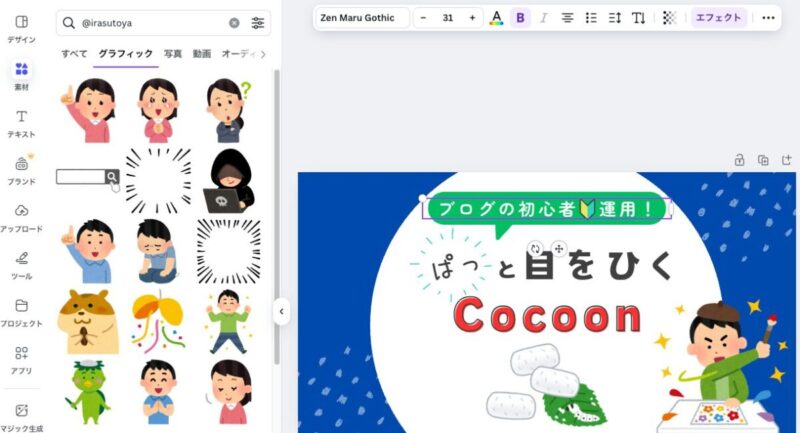Select the crying woman graphic
The height and width of the screenshot is (433, 800).
(x=159, y=111)
